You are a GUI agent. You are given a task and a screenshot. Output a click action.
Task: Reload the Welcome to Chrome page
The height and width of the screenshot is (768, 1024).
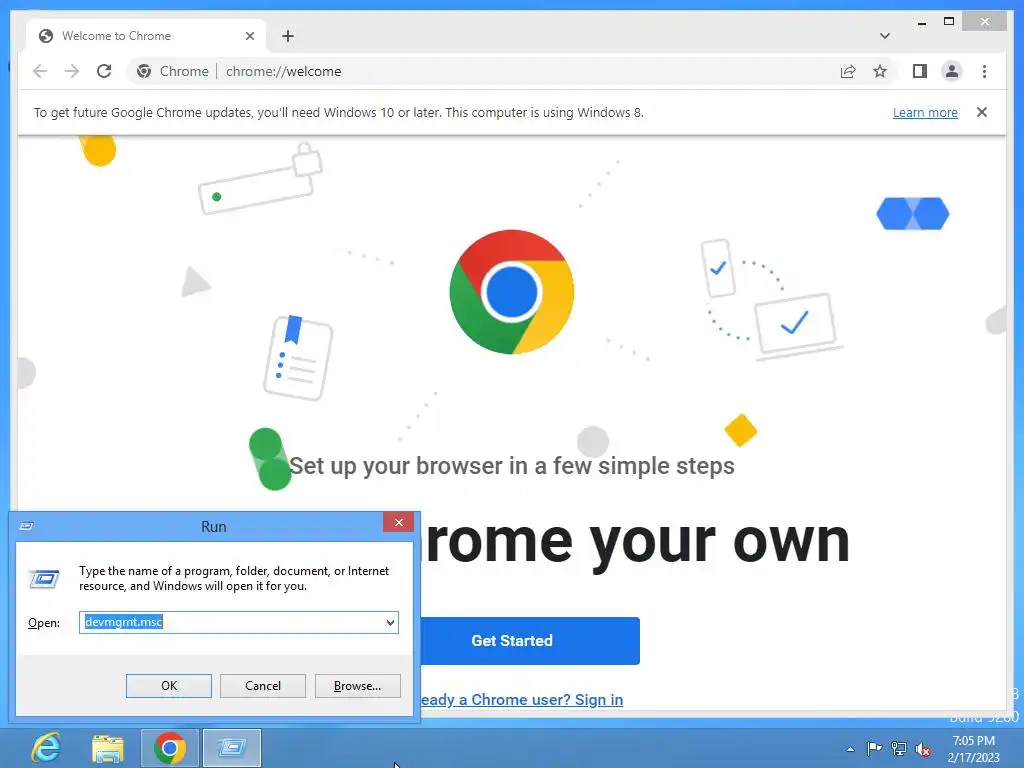[x=104, y=71]
